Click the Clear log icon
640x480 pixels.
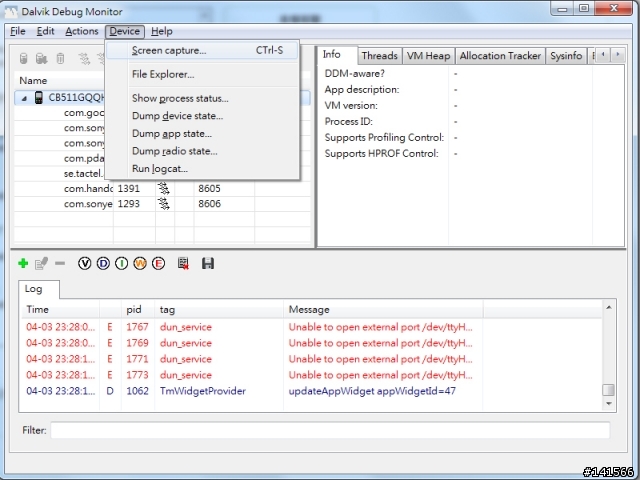[183, 264]
